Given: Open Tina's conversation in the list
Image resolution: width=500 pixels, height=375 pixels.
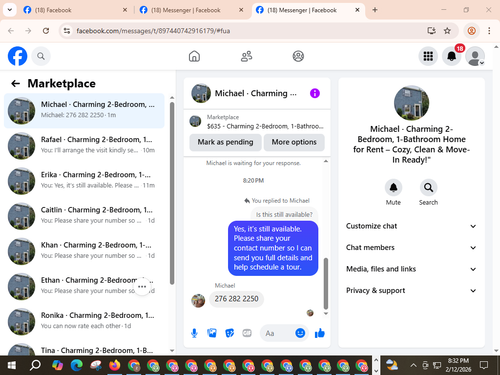Looking at the screenshot, I should pyautogui.click(x=84, y=349).
